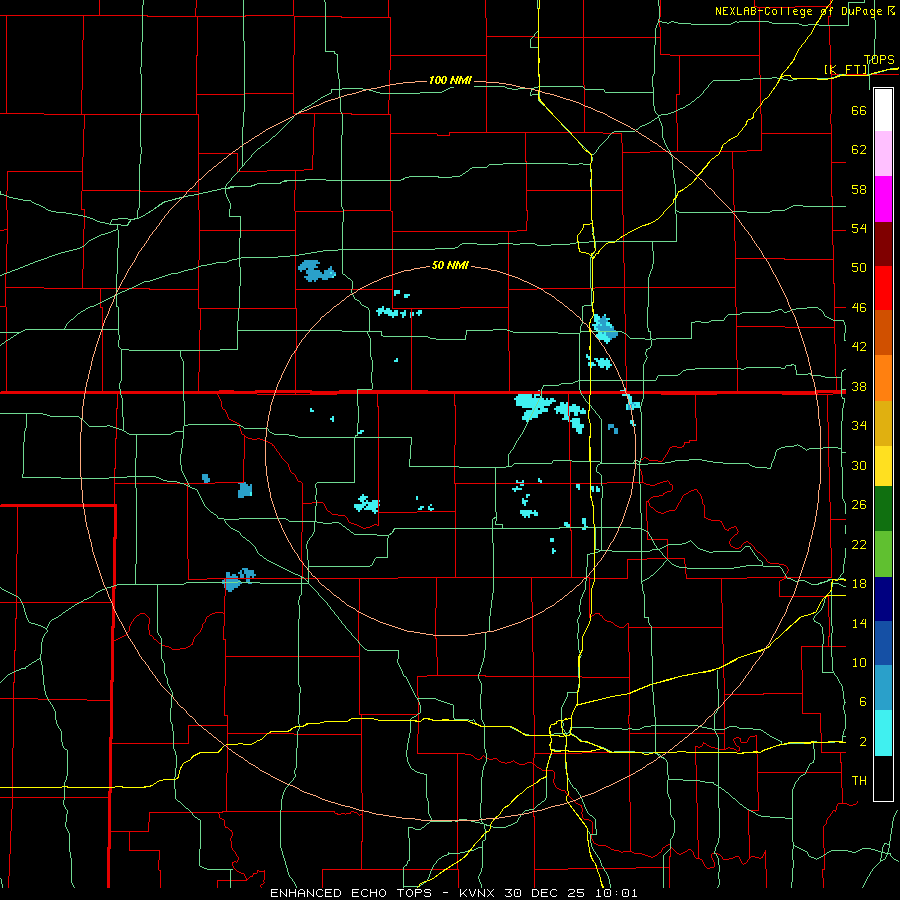The height and width of the screenshot is (900, 900).
Task: Select the black TH legend swatch
Action: pos(883,778)
